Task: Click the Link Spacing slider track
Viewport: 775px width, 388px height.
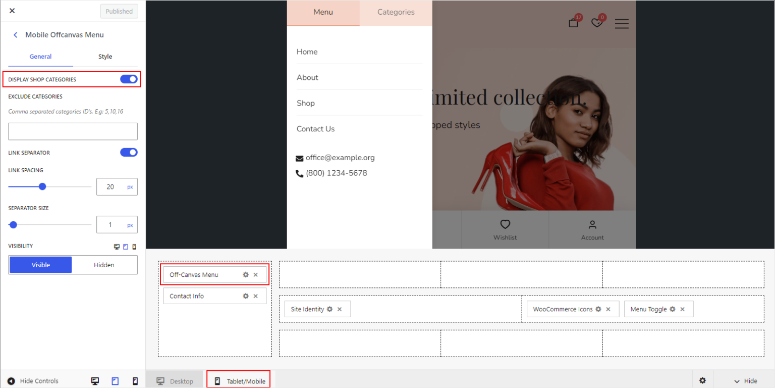Action: click(x=50, y=186)
